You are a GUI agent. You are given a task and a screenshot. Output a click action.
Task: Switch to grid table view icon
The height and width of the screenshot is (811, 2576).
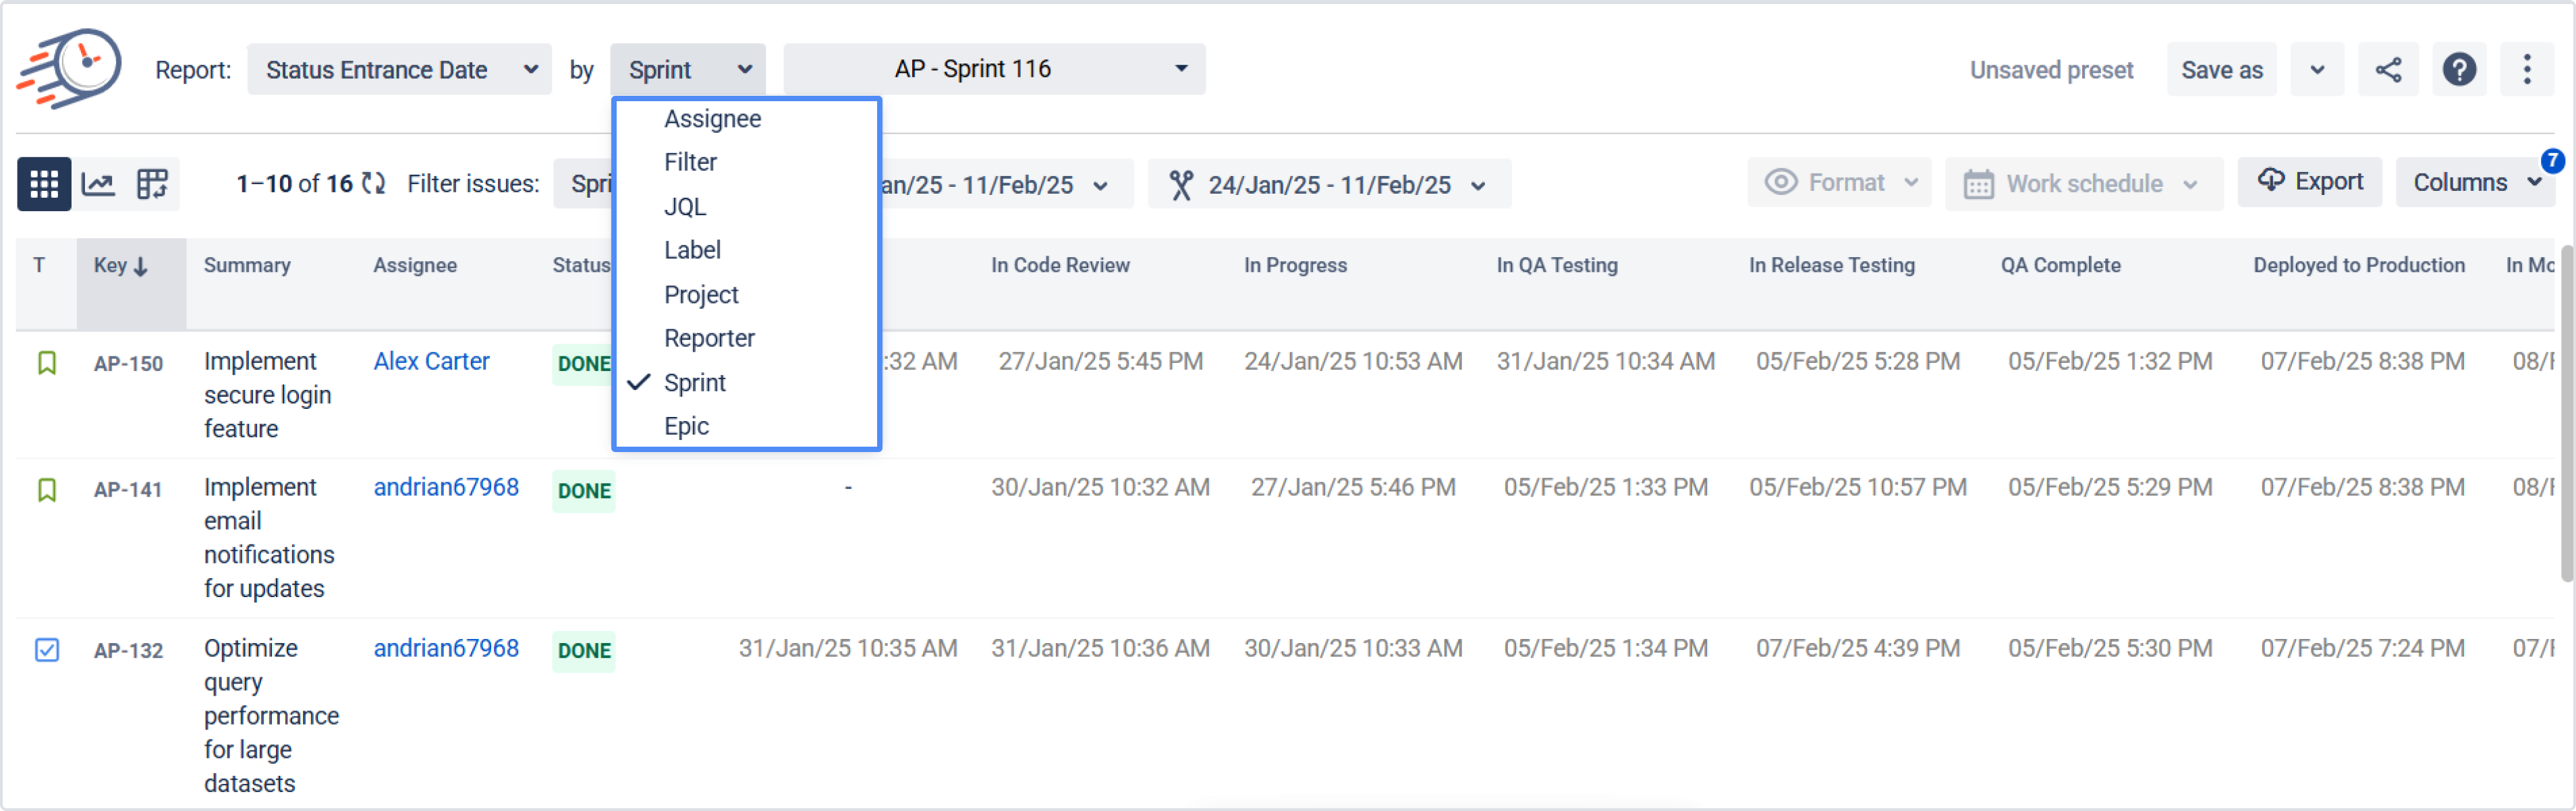coord(44,184)
